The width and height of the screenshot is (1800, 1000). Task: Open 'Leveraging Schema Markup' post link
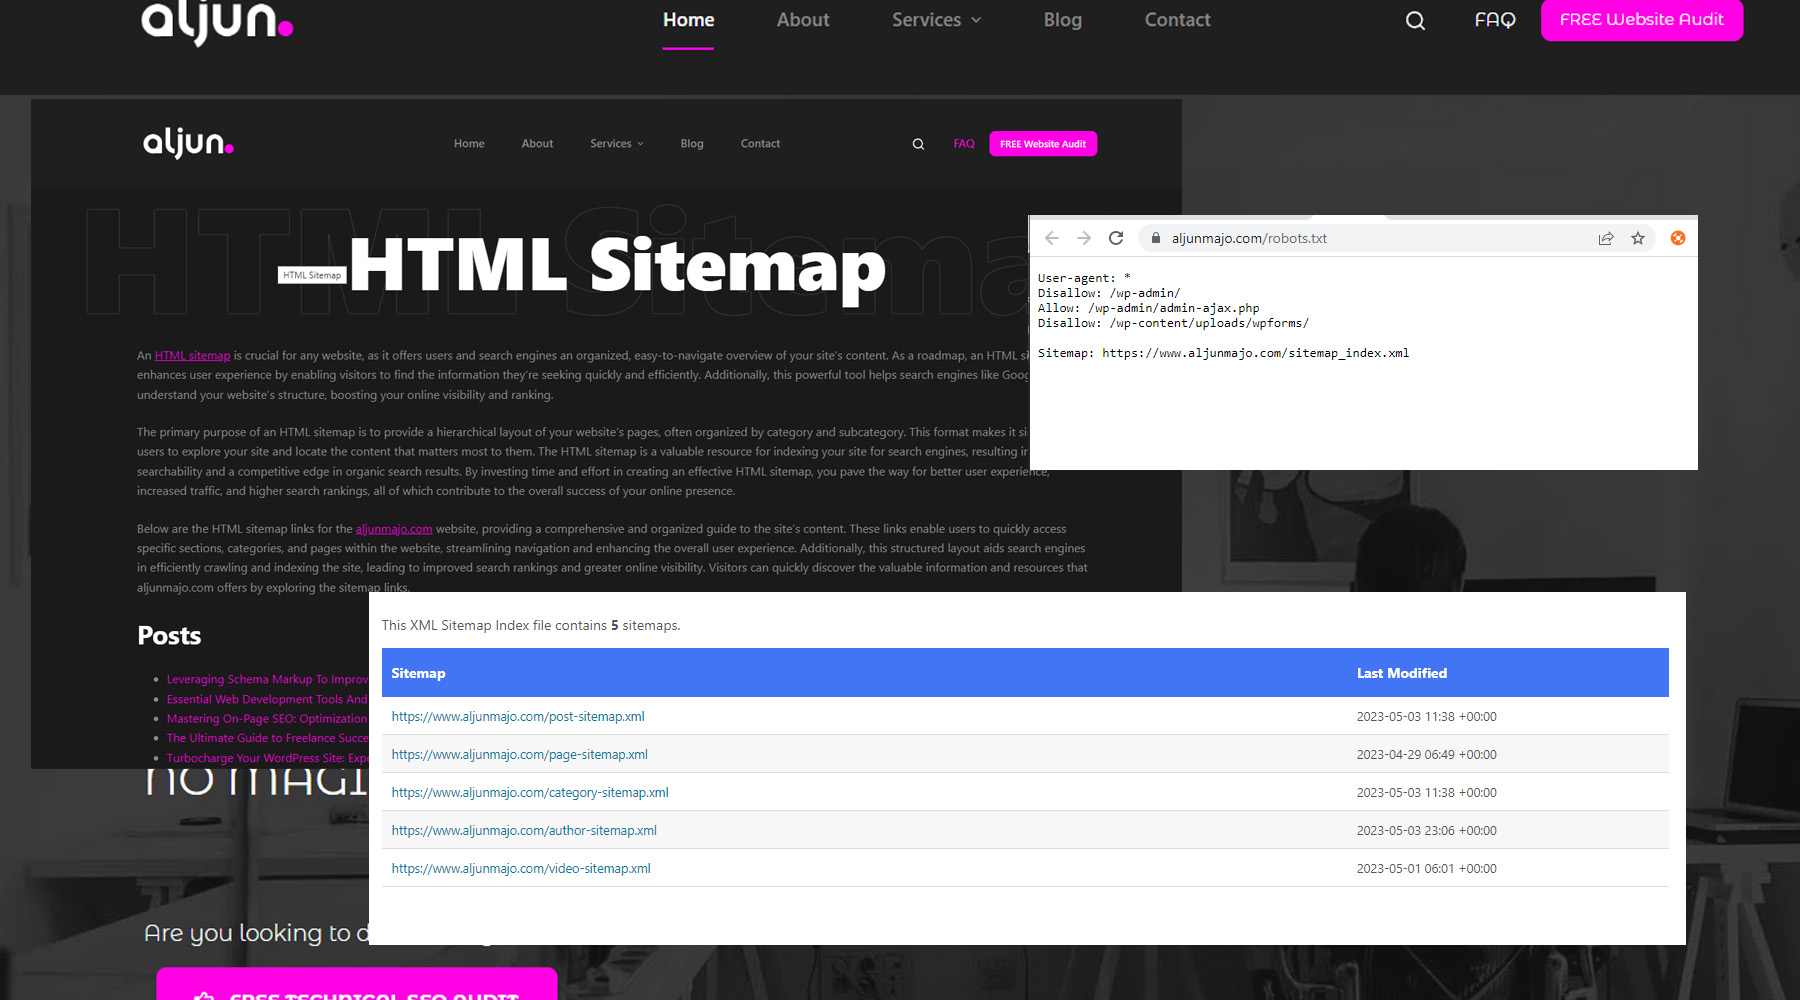[267, 680]
